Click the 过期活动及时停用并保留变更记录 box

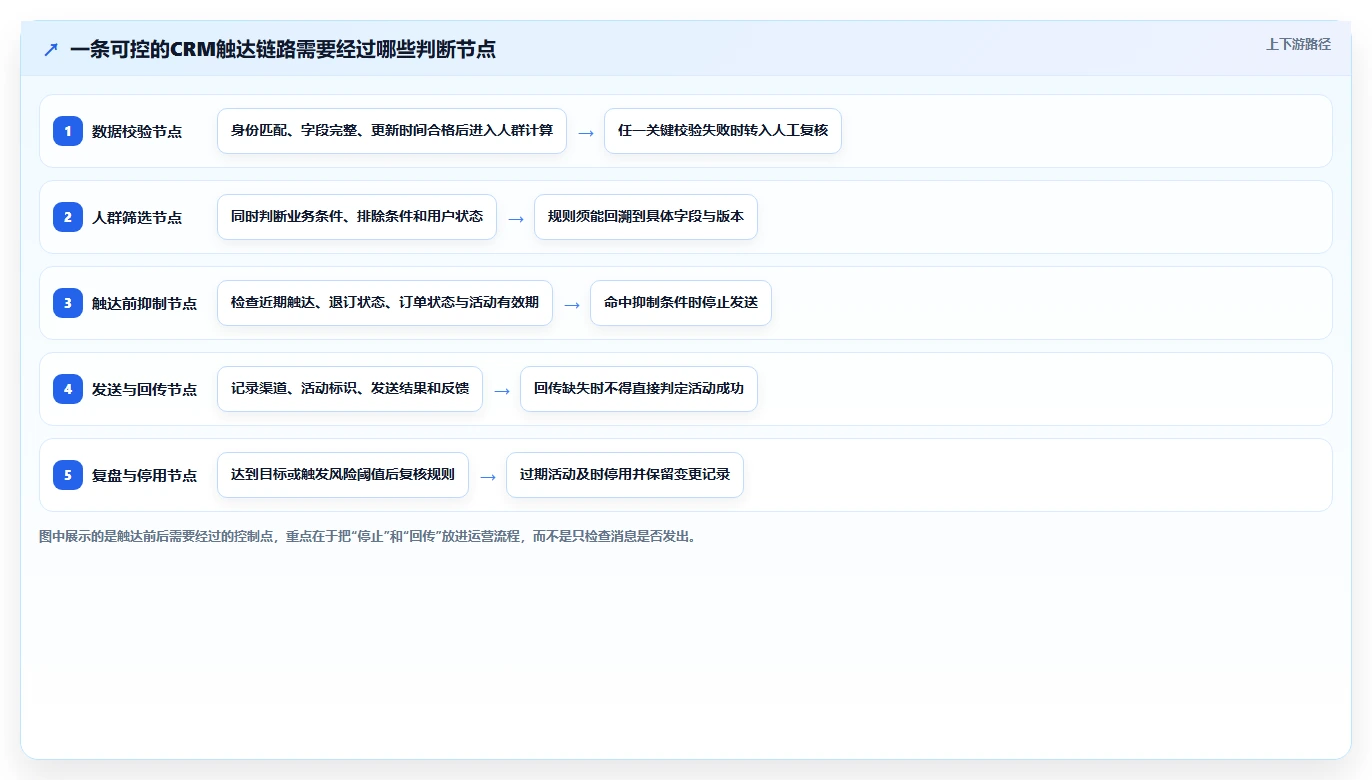click(625, 475)
